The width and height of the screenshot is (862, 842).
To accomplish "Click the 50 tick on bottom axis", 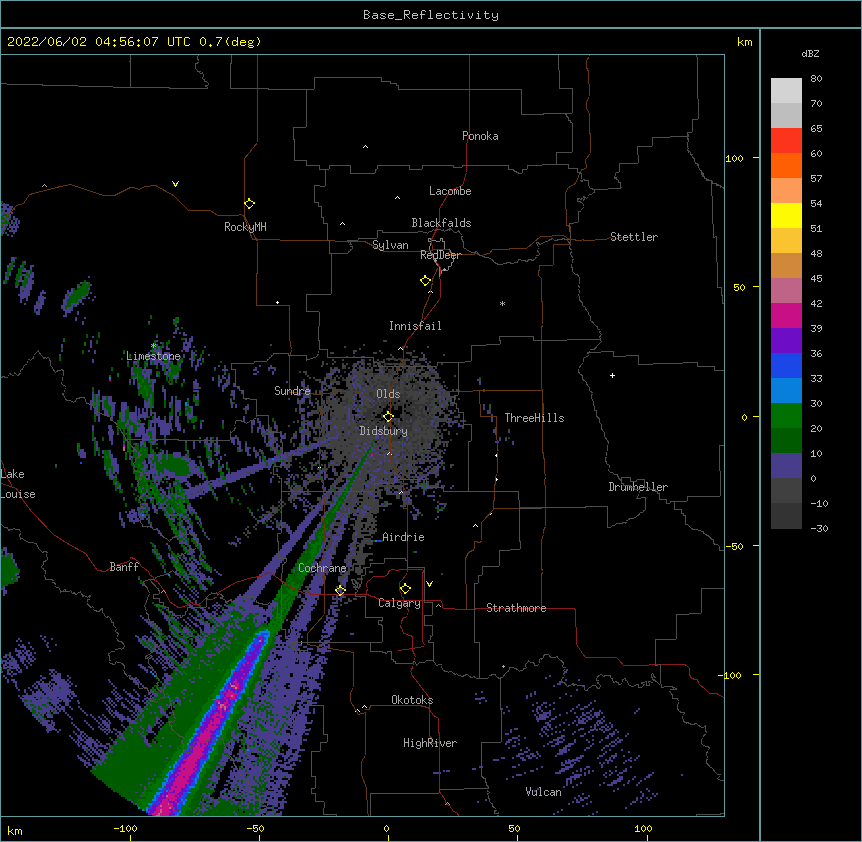I will click(x=514, y=829).
